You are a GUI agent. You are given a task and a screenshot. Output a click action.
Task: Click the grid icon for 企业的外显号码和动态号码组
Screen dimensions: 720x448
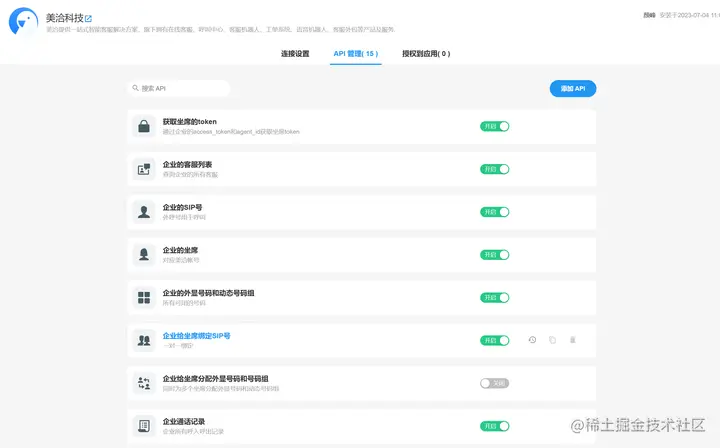click(x=144, y=297)
